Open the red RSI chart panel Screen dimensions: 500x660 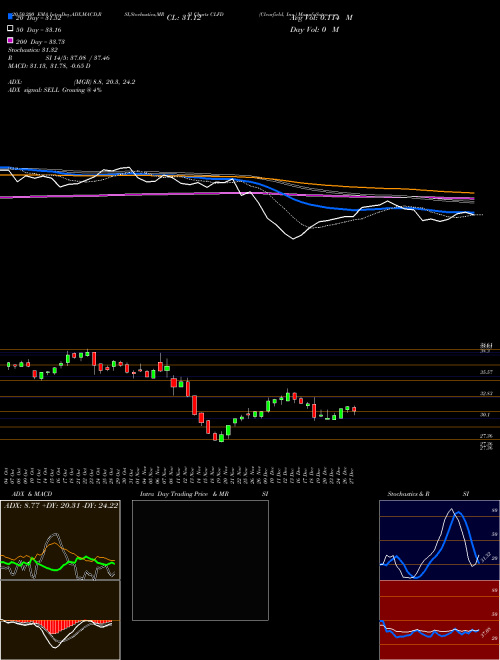click(439, 620)
